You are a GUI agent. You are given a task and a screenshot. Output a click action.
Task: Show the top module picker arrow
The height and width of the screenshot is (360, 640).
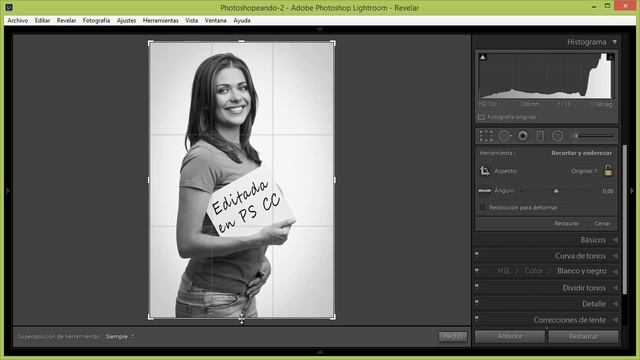[x=320, y=29]
